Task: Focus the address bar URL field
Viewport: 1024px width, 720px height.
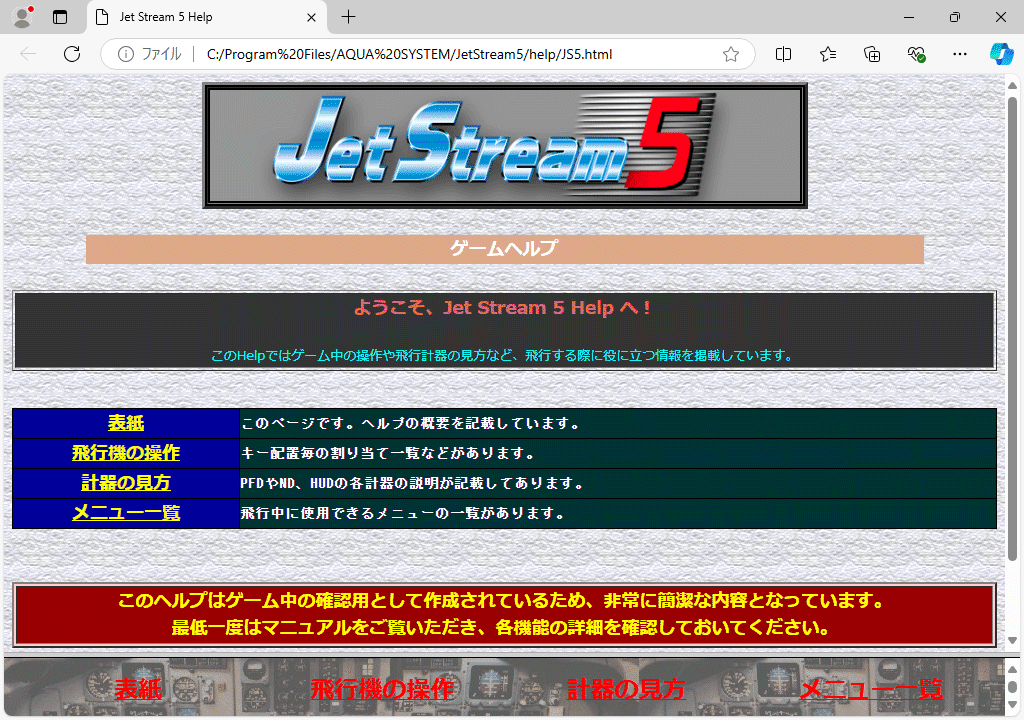Action: pyautogui.click(x=409, y=54)
